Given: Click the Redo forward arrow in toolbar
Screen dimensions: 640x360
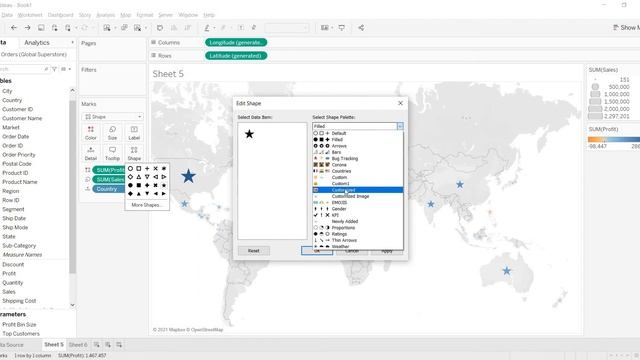Looking at the screenshot, I should coord(27,28).
